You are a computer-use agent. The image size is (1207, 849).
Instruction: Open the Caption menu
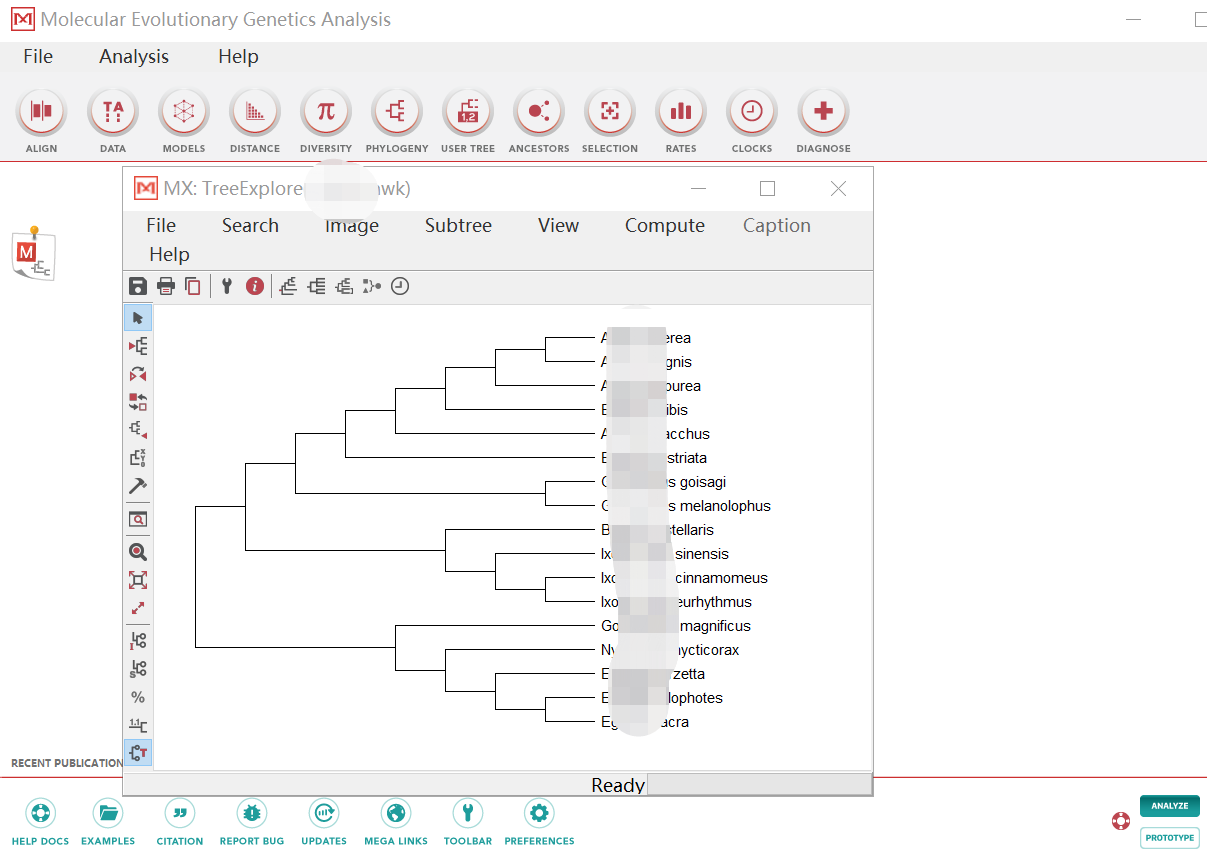[777, 226]
